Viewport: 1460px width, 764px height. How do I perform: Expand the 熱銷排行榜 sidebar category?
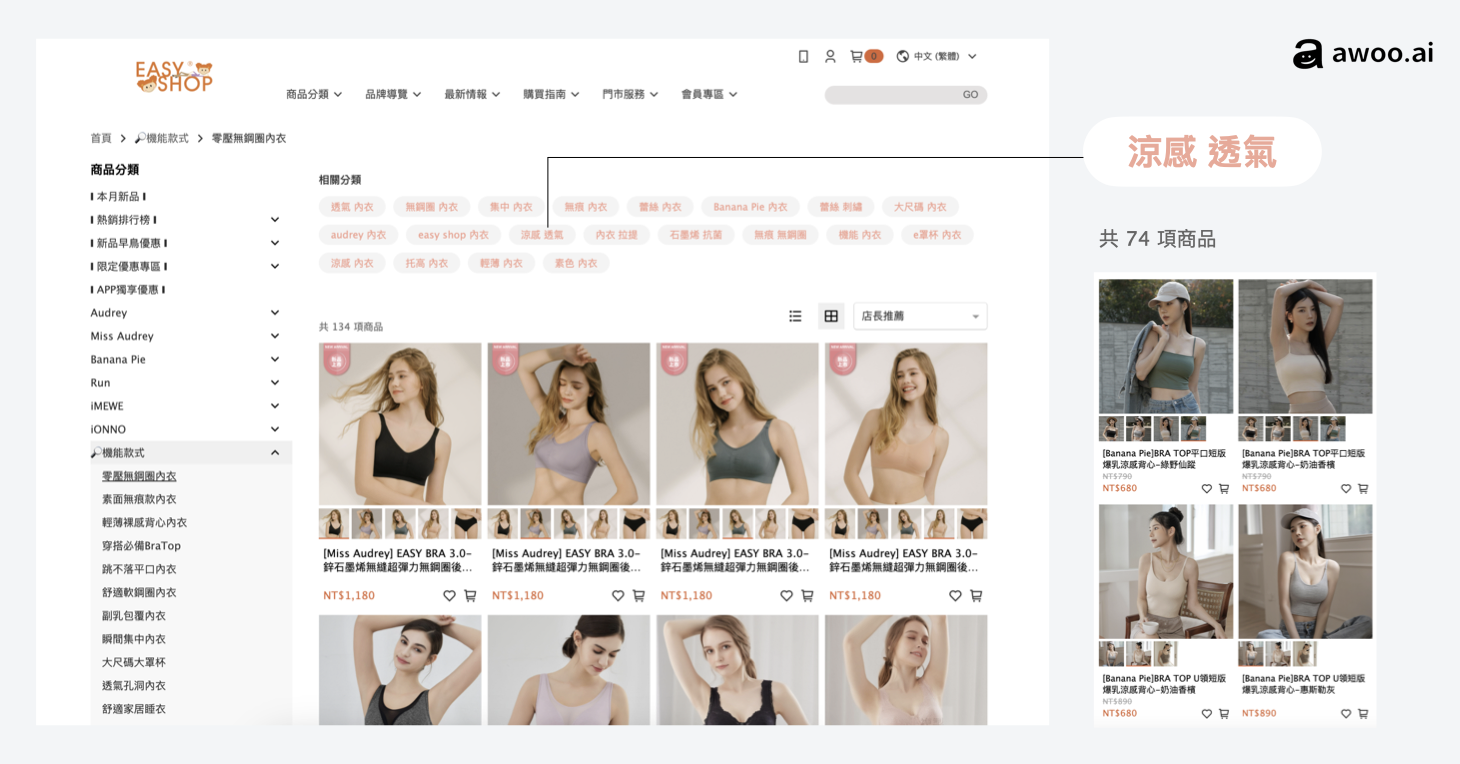[x=275, y=220]
